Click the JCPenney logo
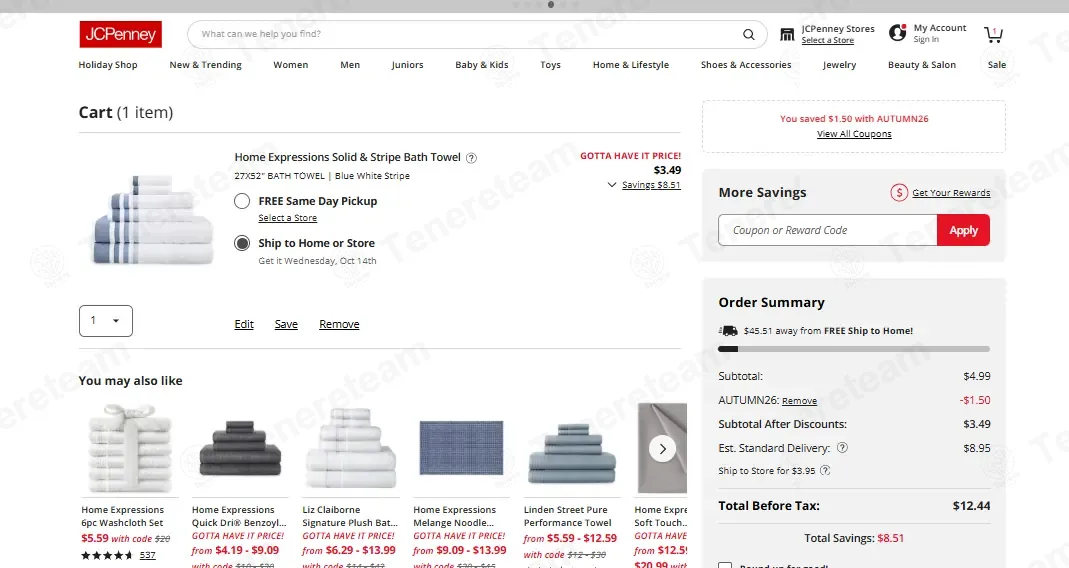This screenshot has width=1069, height=568. (121, 34)
